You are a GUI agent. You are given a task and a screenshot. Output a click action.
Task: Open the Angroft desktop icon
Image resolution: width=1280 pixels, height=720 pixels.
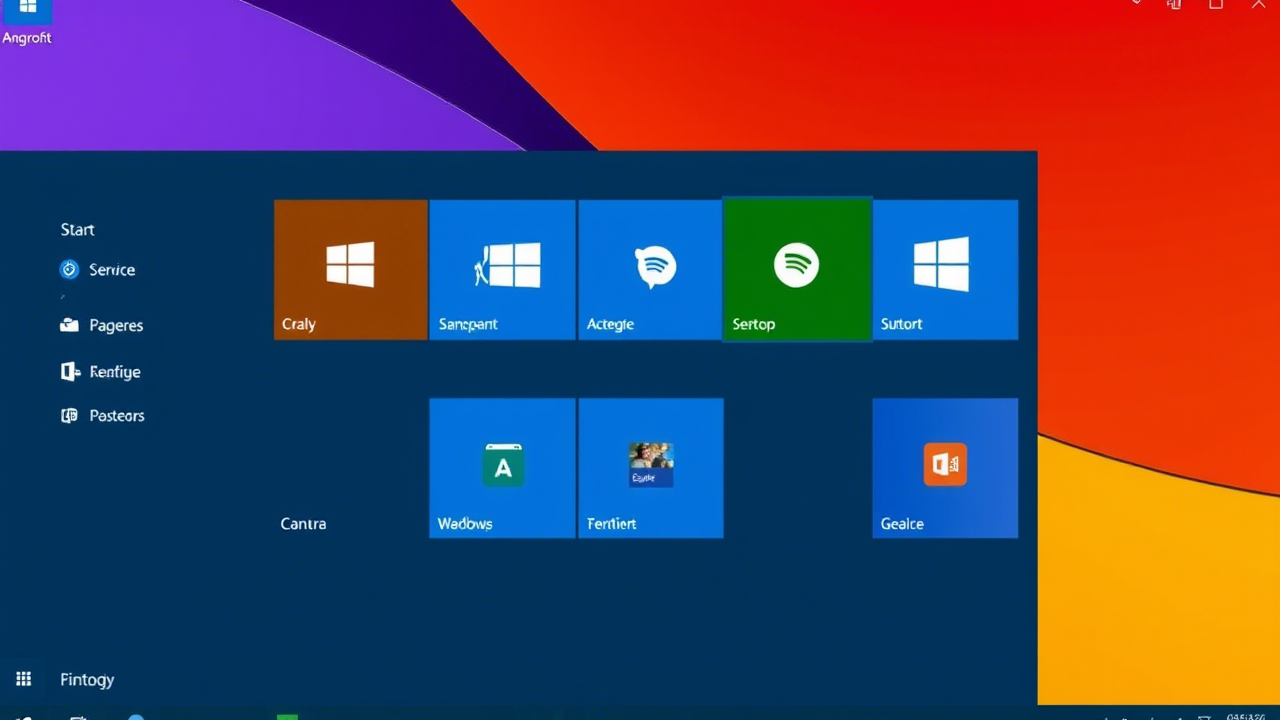coord(27,22)
